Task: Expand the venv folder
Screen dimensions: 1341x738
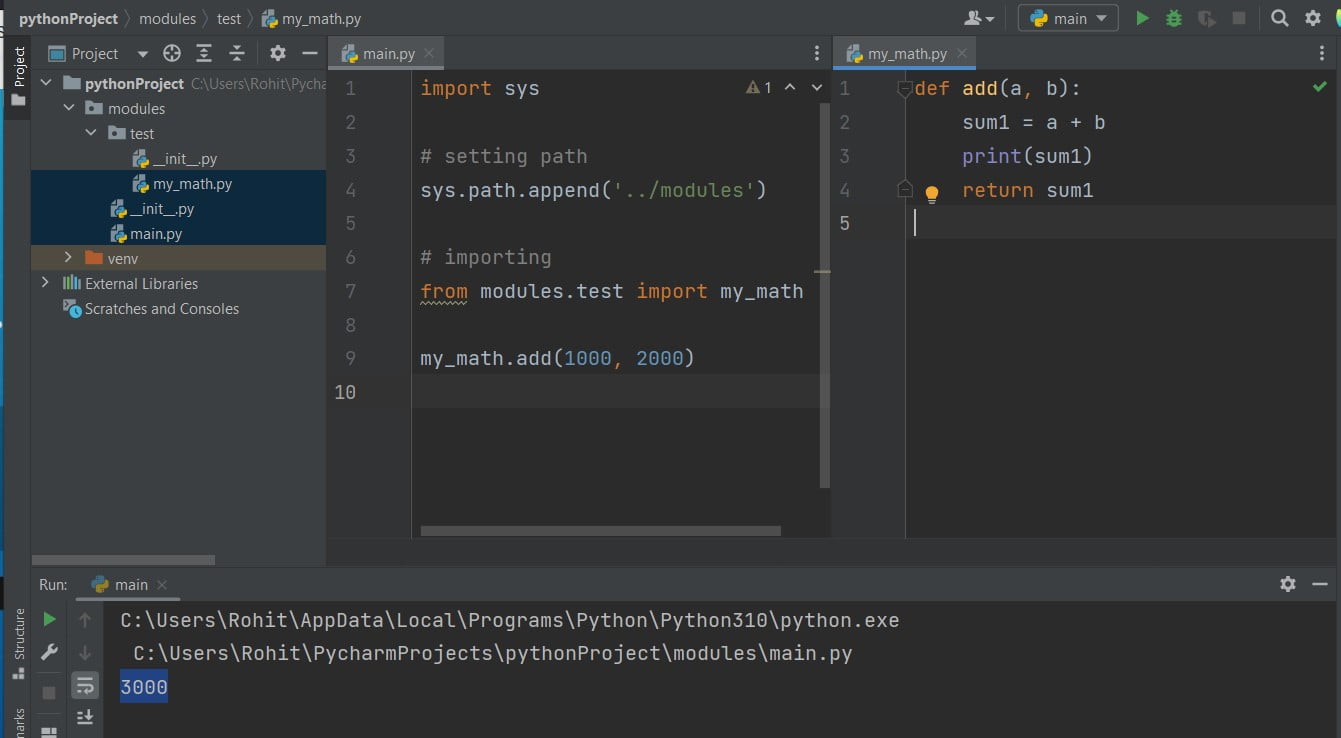Action: pyautogui.click(x=68, y=258)
